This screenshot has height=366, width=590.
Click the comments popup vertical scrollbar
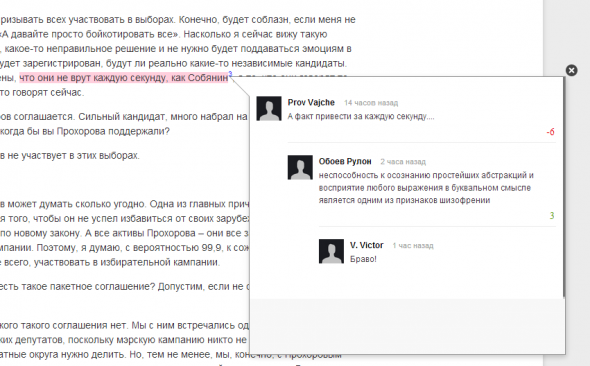coord(564,188)
